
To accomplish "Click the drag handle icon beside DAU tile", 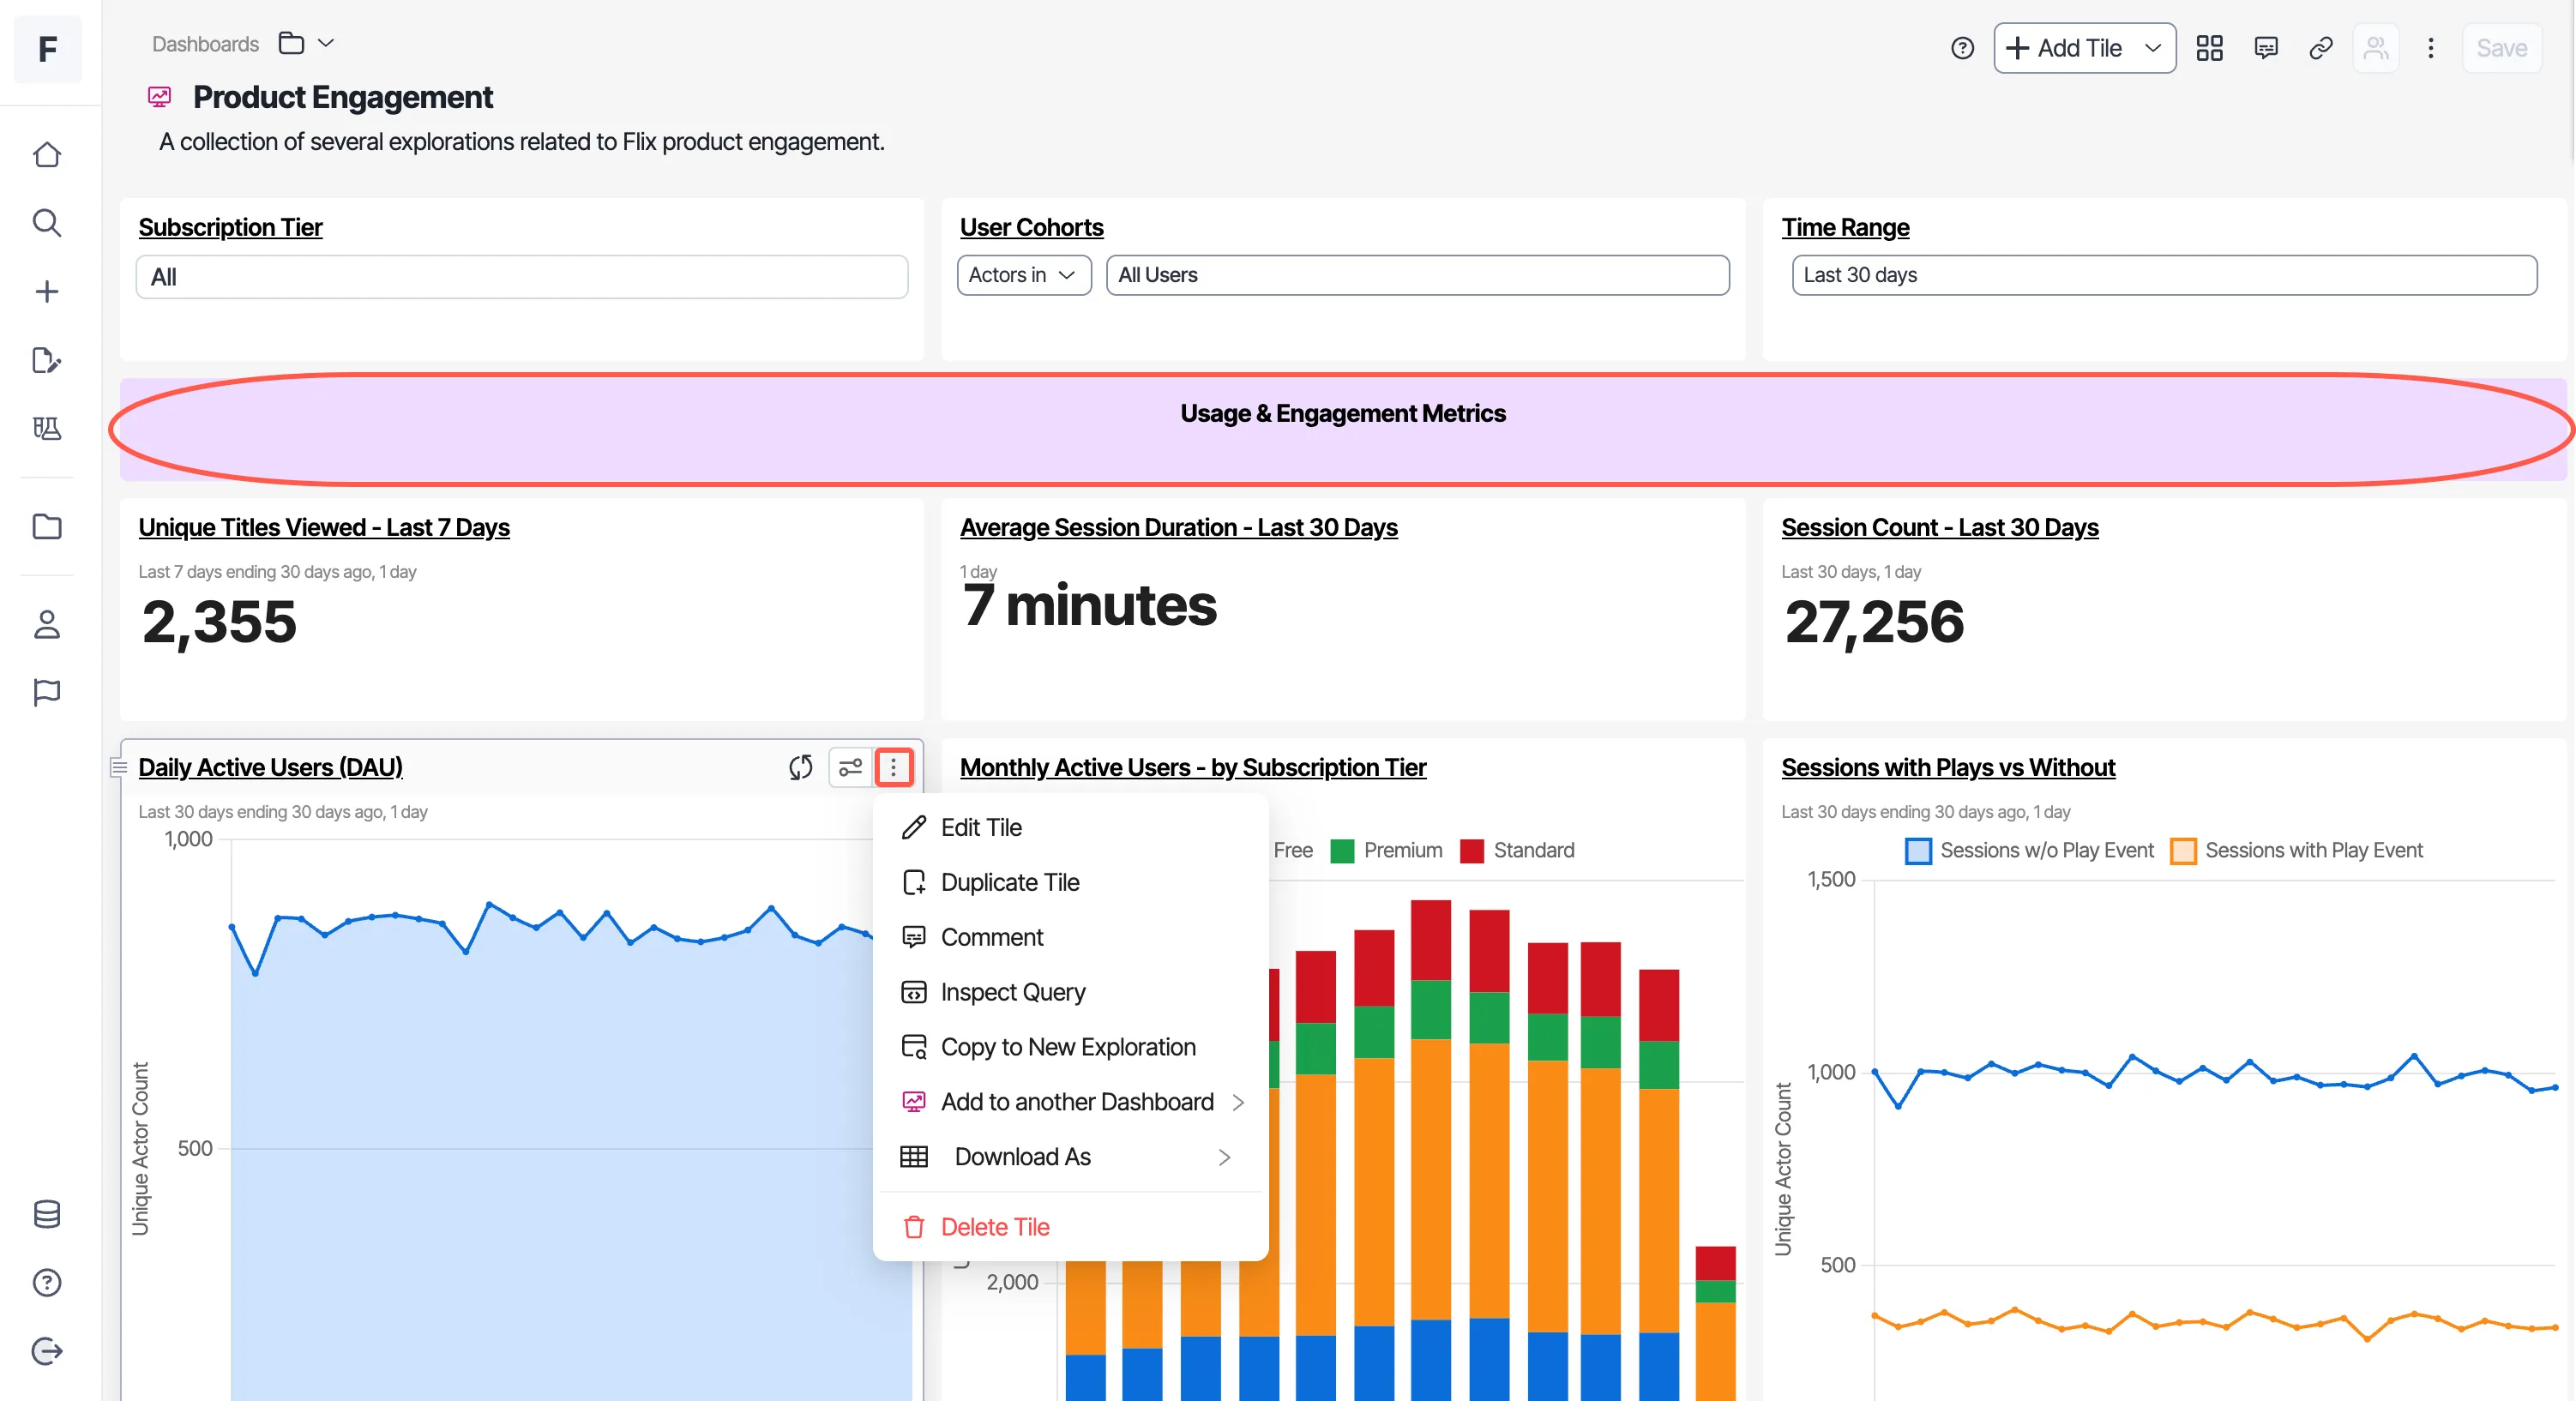I will click(x=118, y=767).
